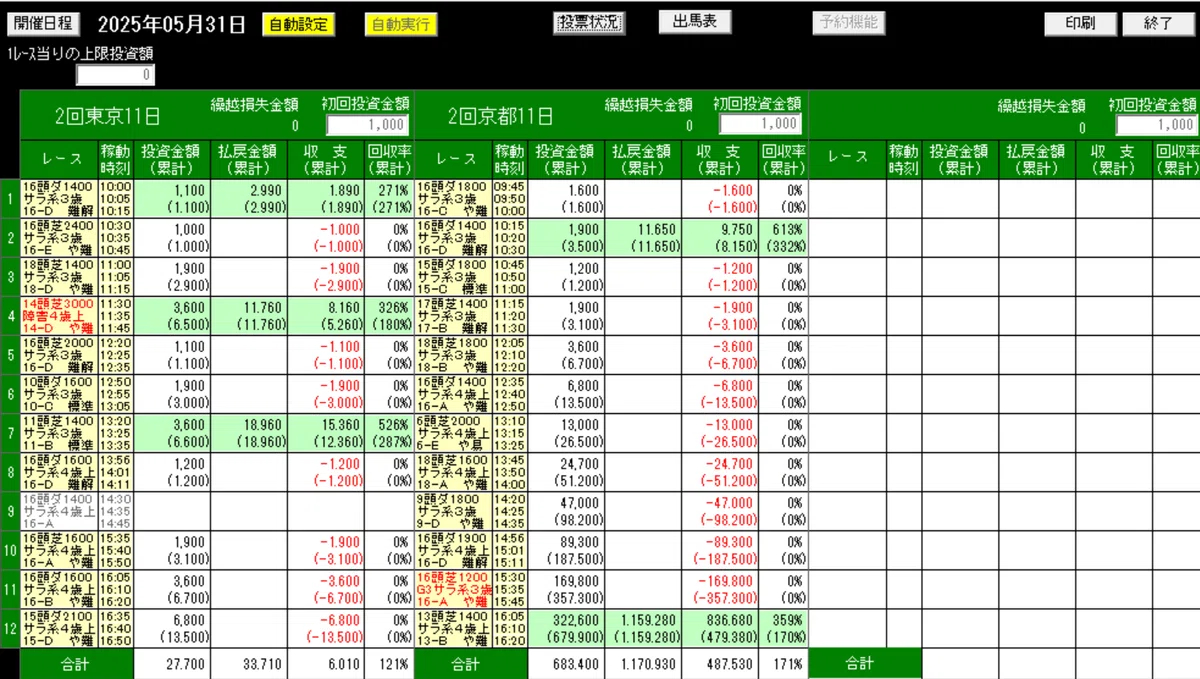Start the 自動実行 auto-run button

(x=401, y=24)
